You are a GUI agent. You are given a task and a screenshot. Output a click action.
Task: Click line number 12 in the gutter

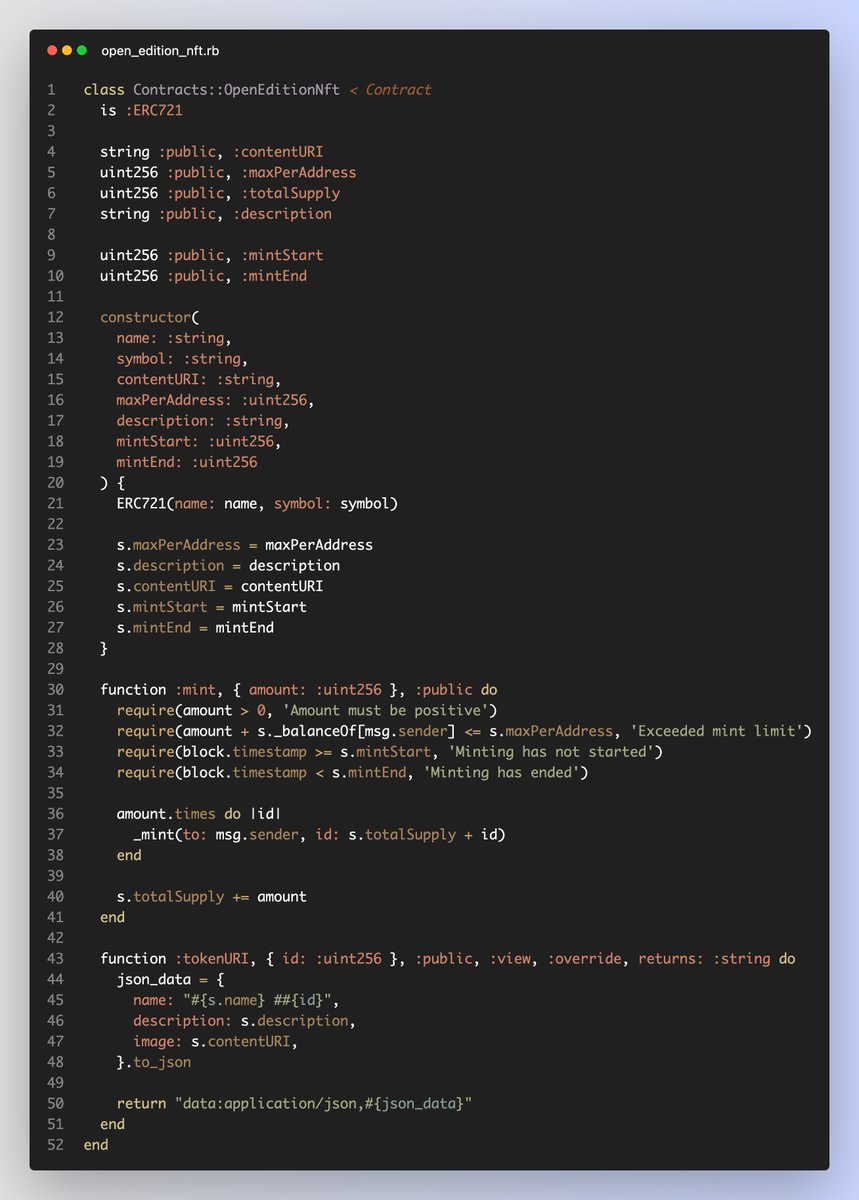tap(55, 317)
